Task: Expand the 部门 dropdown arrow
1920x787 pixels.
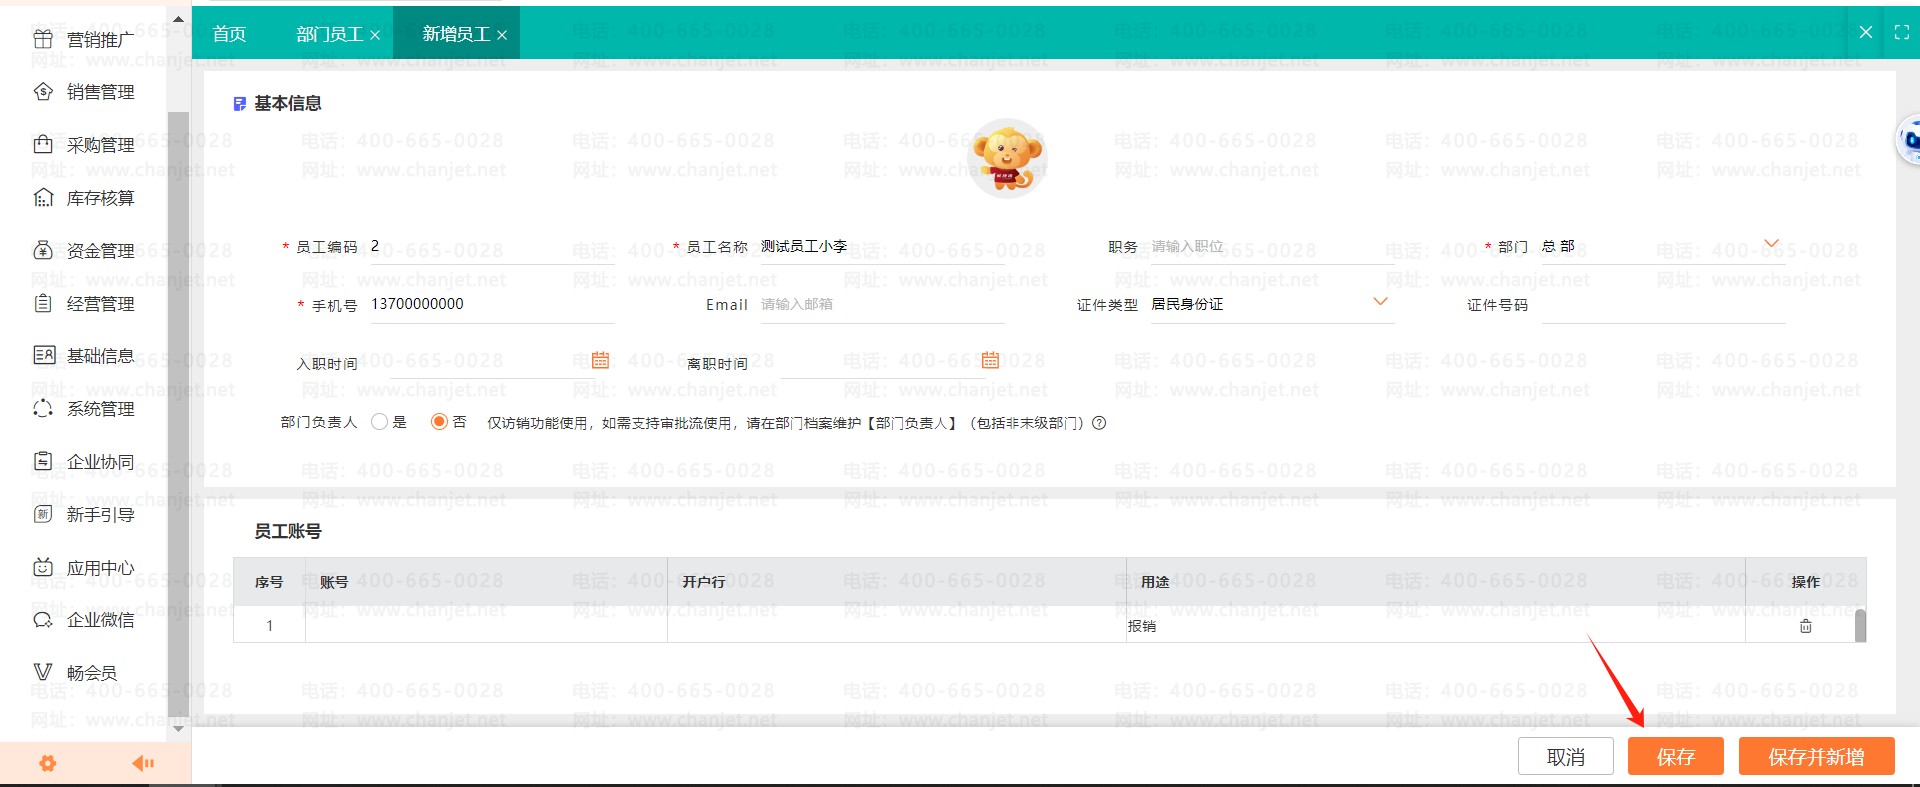Action: coord(1772,243)
